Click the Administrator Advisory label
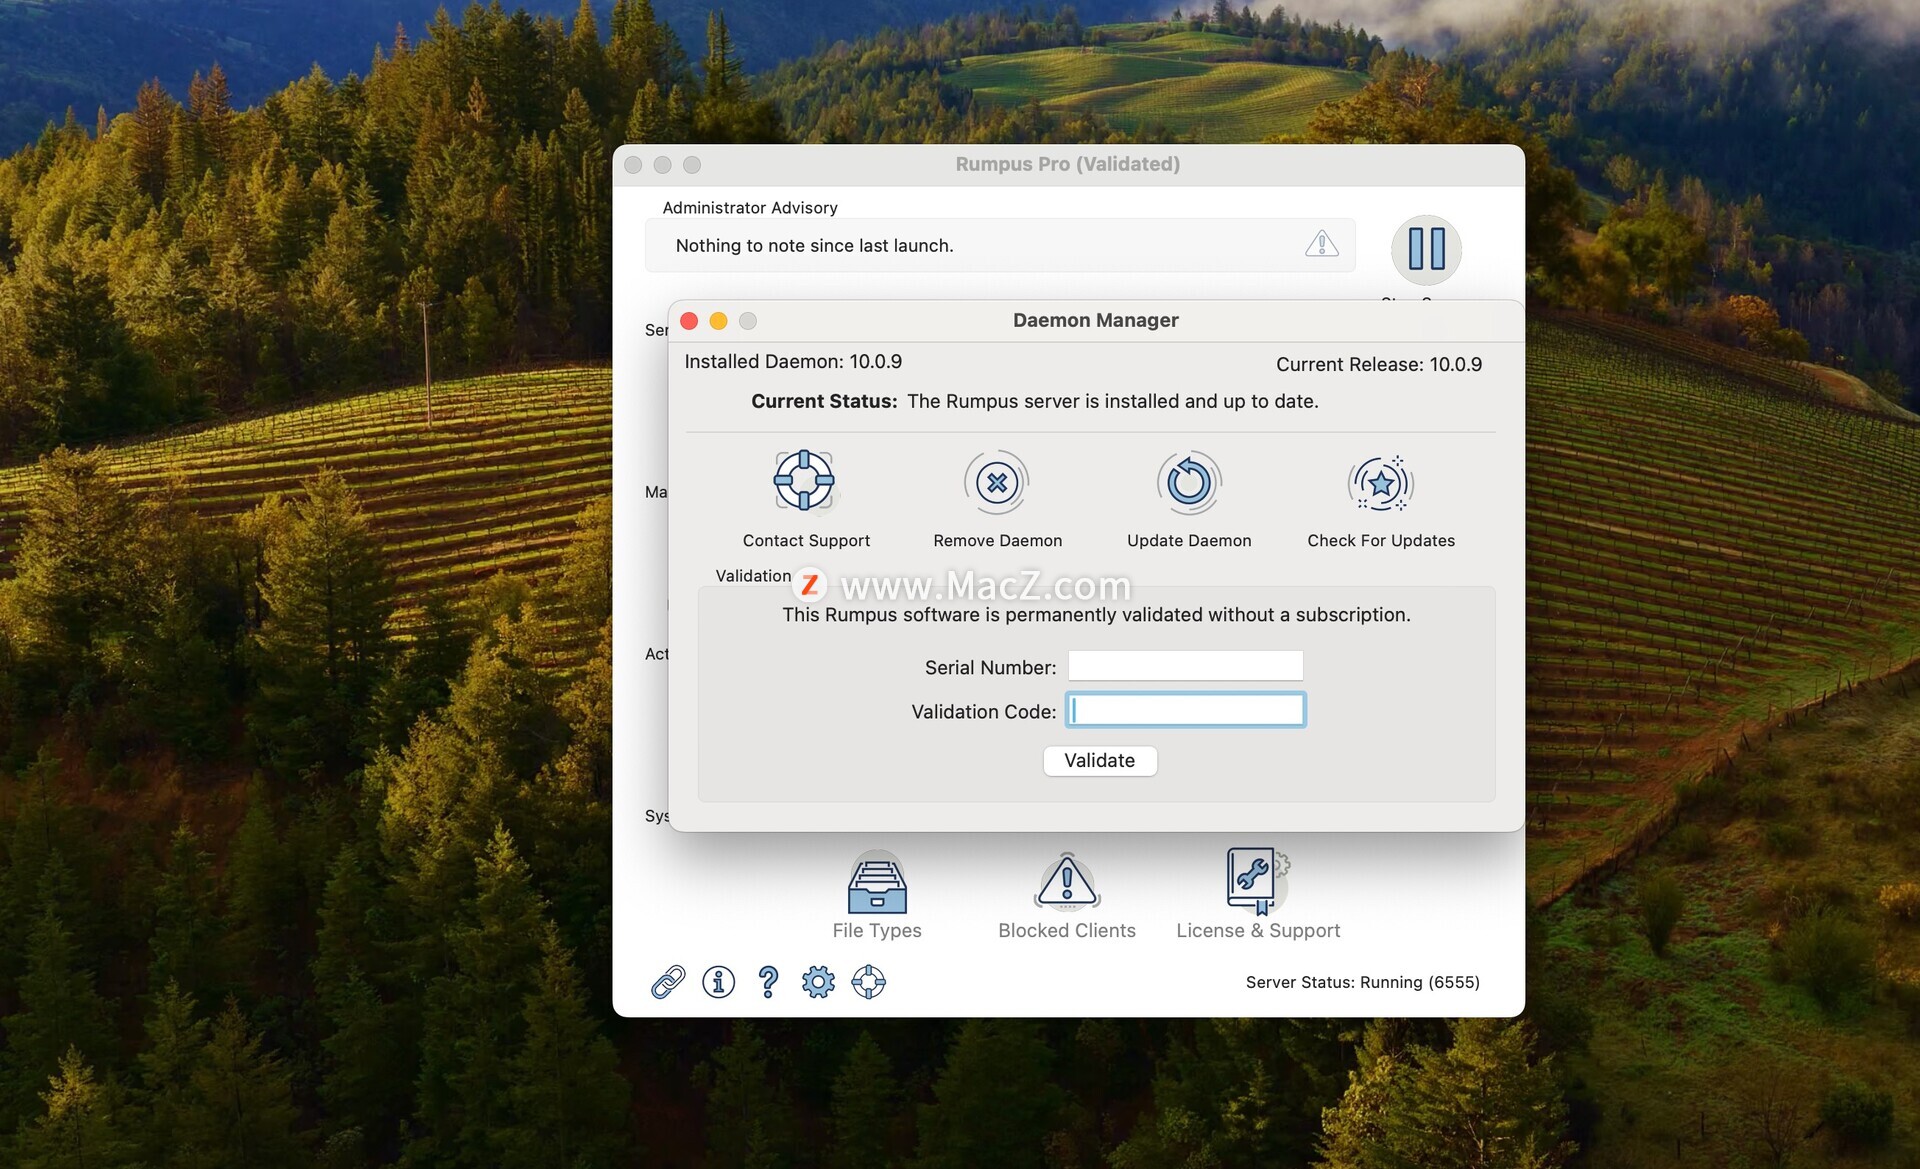The width and height of the screenshot is (1920, 1169). click(x=750, y=208)
